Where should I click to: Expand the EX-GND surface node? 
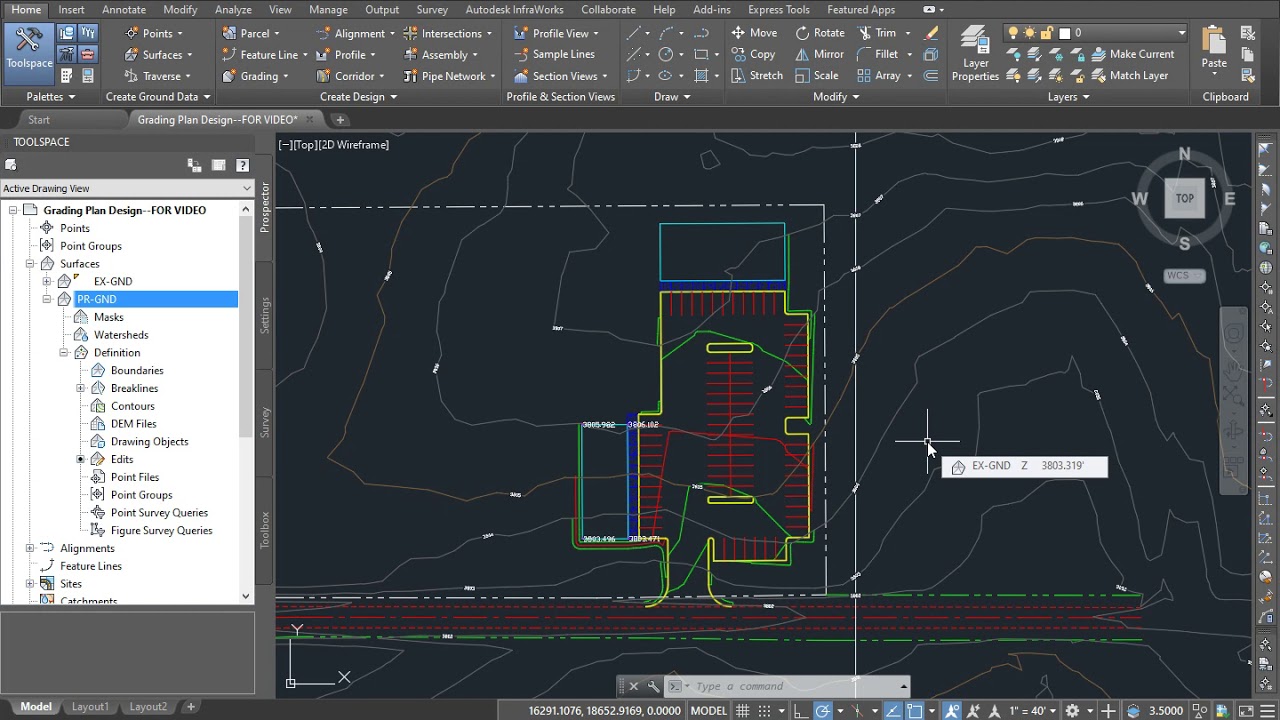[x=47, y=281]
